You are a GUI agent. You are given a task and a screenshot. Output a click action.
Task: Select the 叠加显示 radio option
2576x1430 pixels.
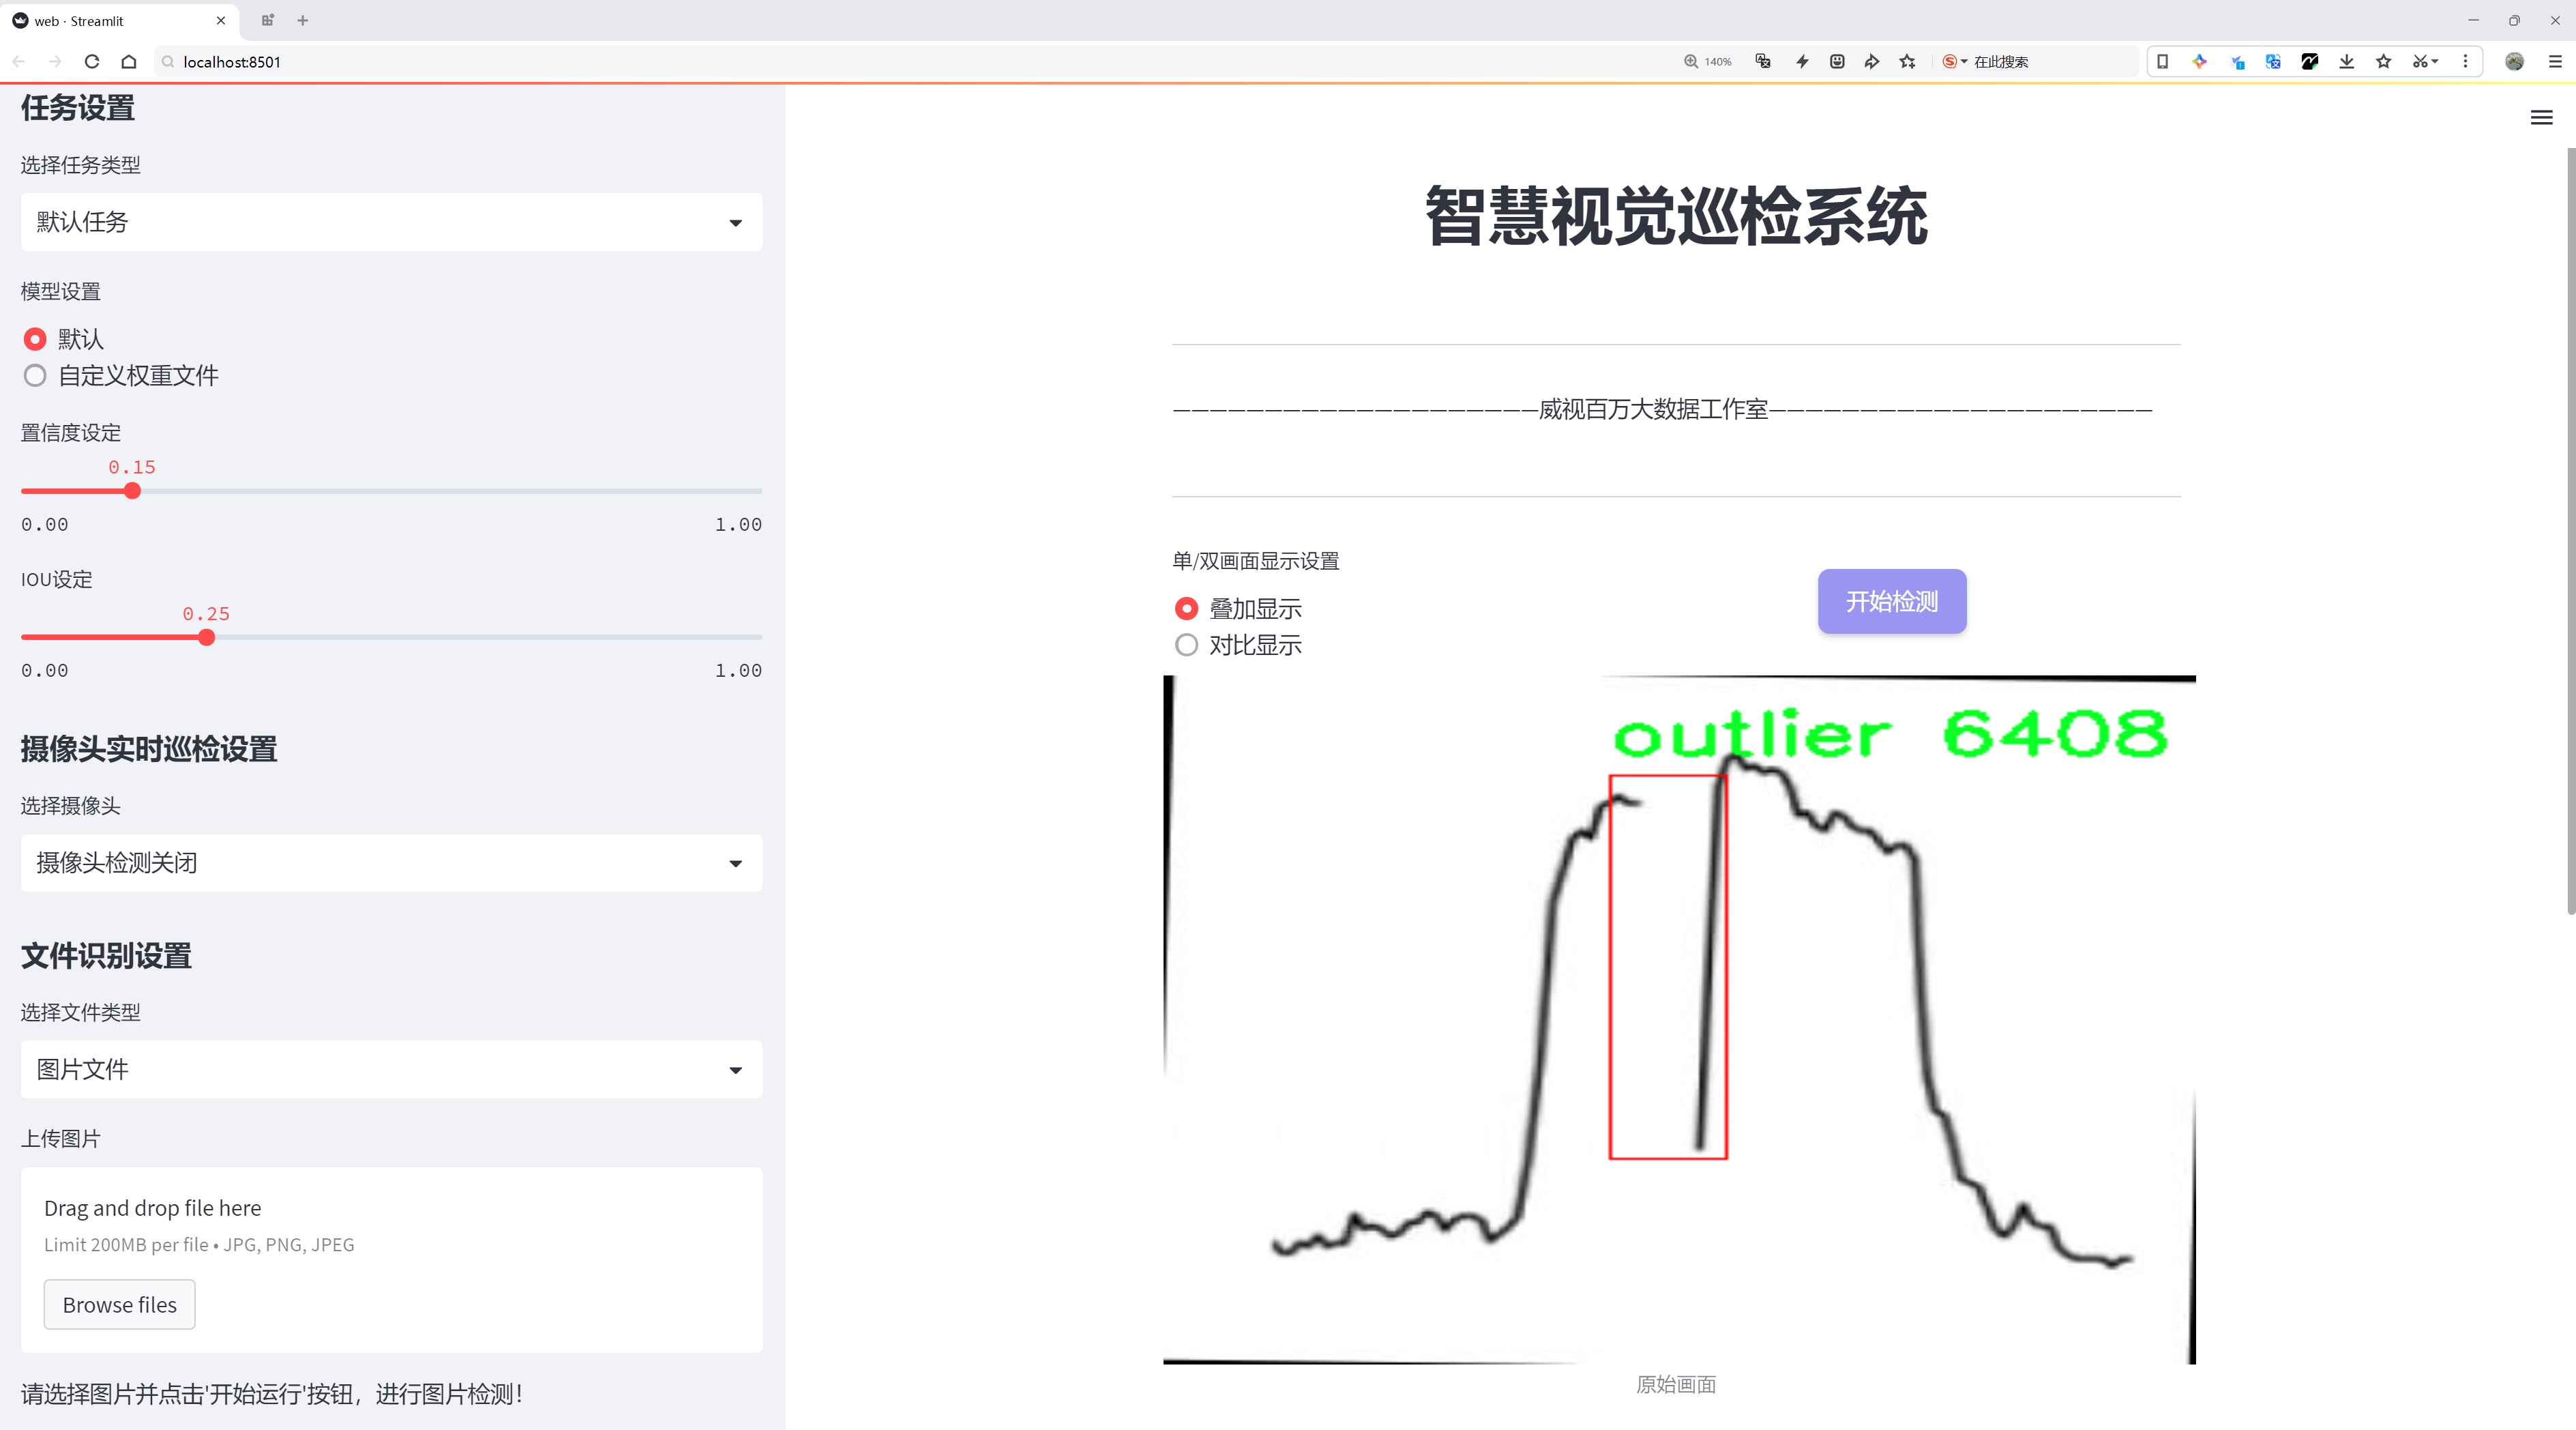[x=1186, y=609]
